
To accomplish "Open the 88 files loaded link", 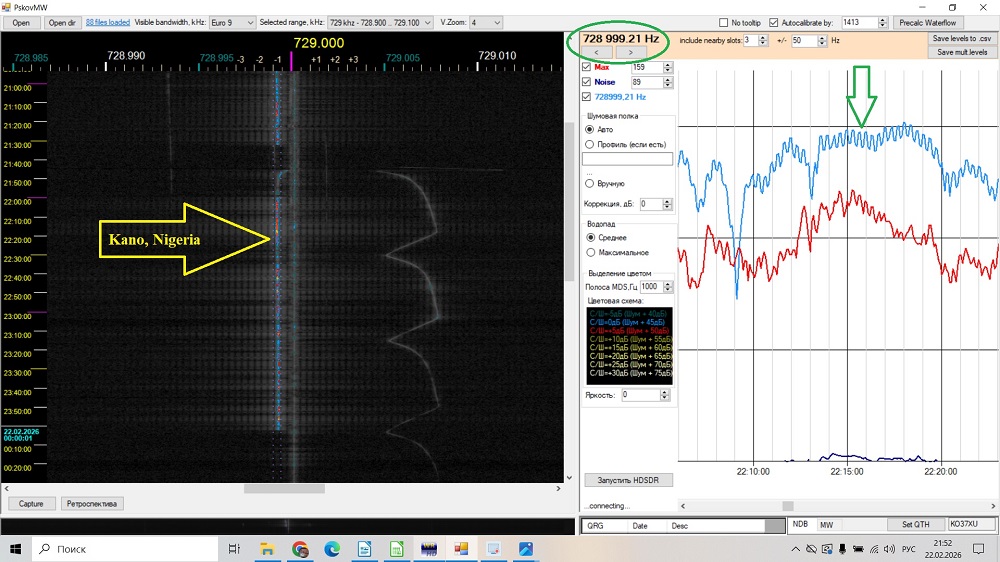I will click(x=108, y=22).
